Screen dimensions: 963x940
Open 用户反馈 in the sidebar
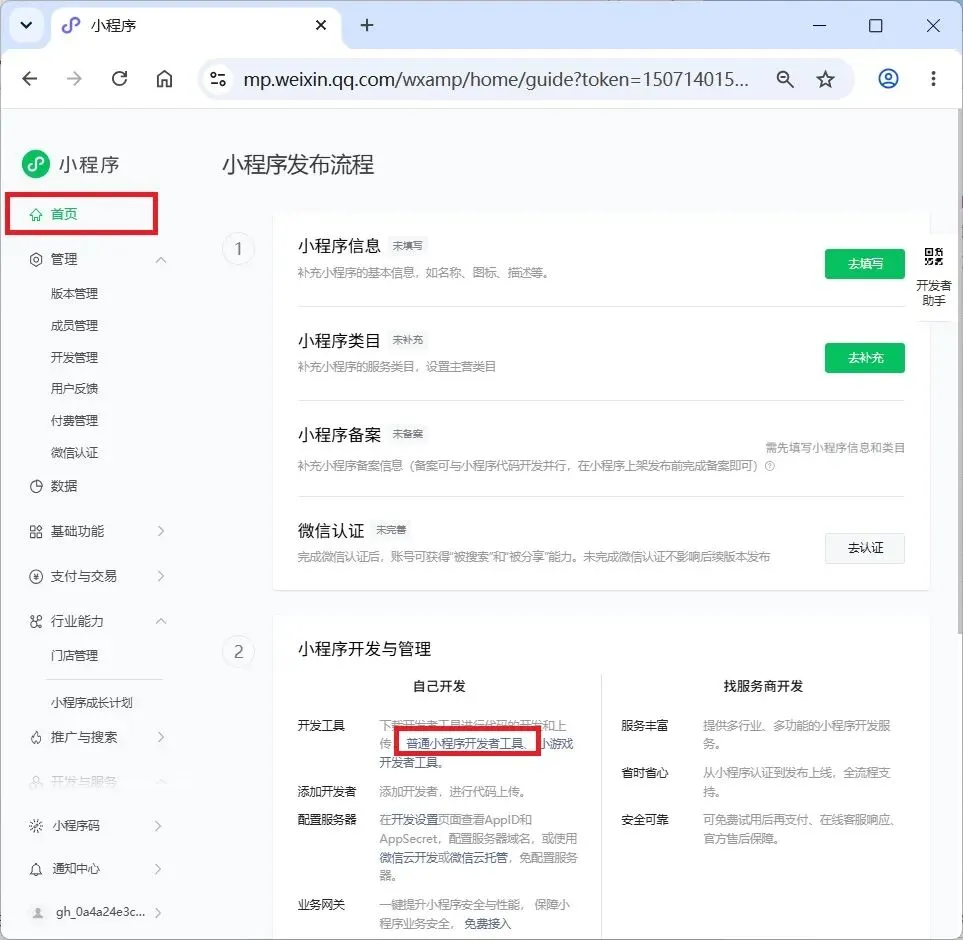[74, 389]
